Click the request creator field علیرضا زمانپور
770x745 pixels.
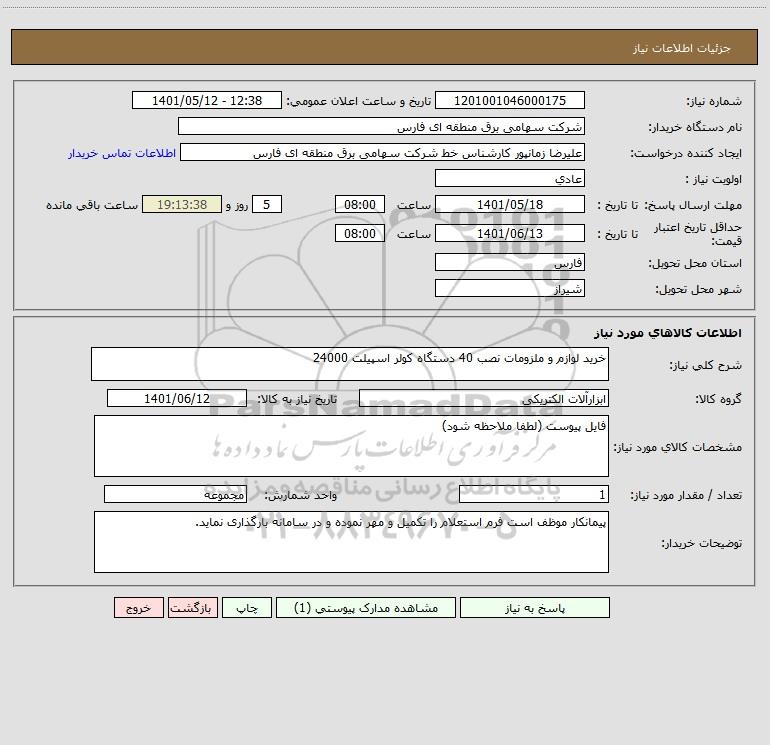click(x=383, y=152)
